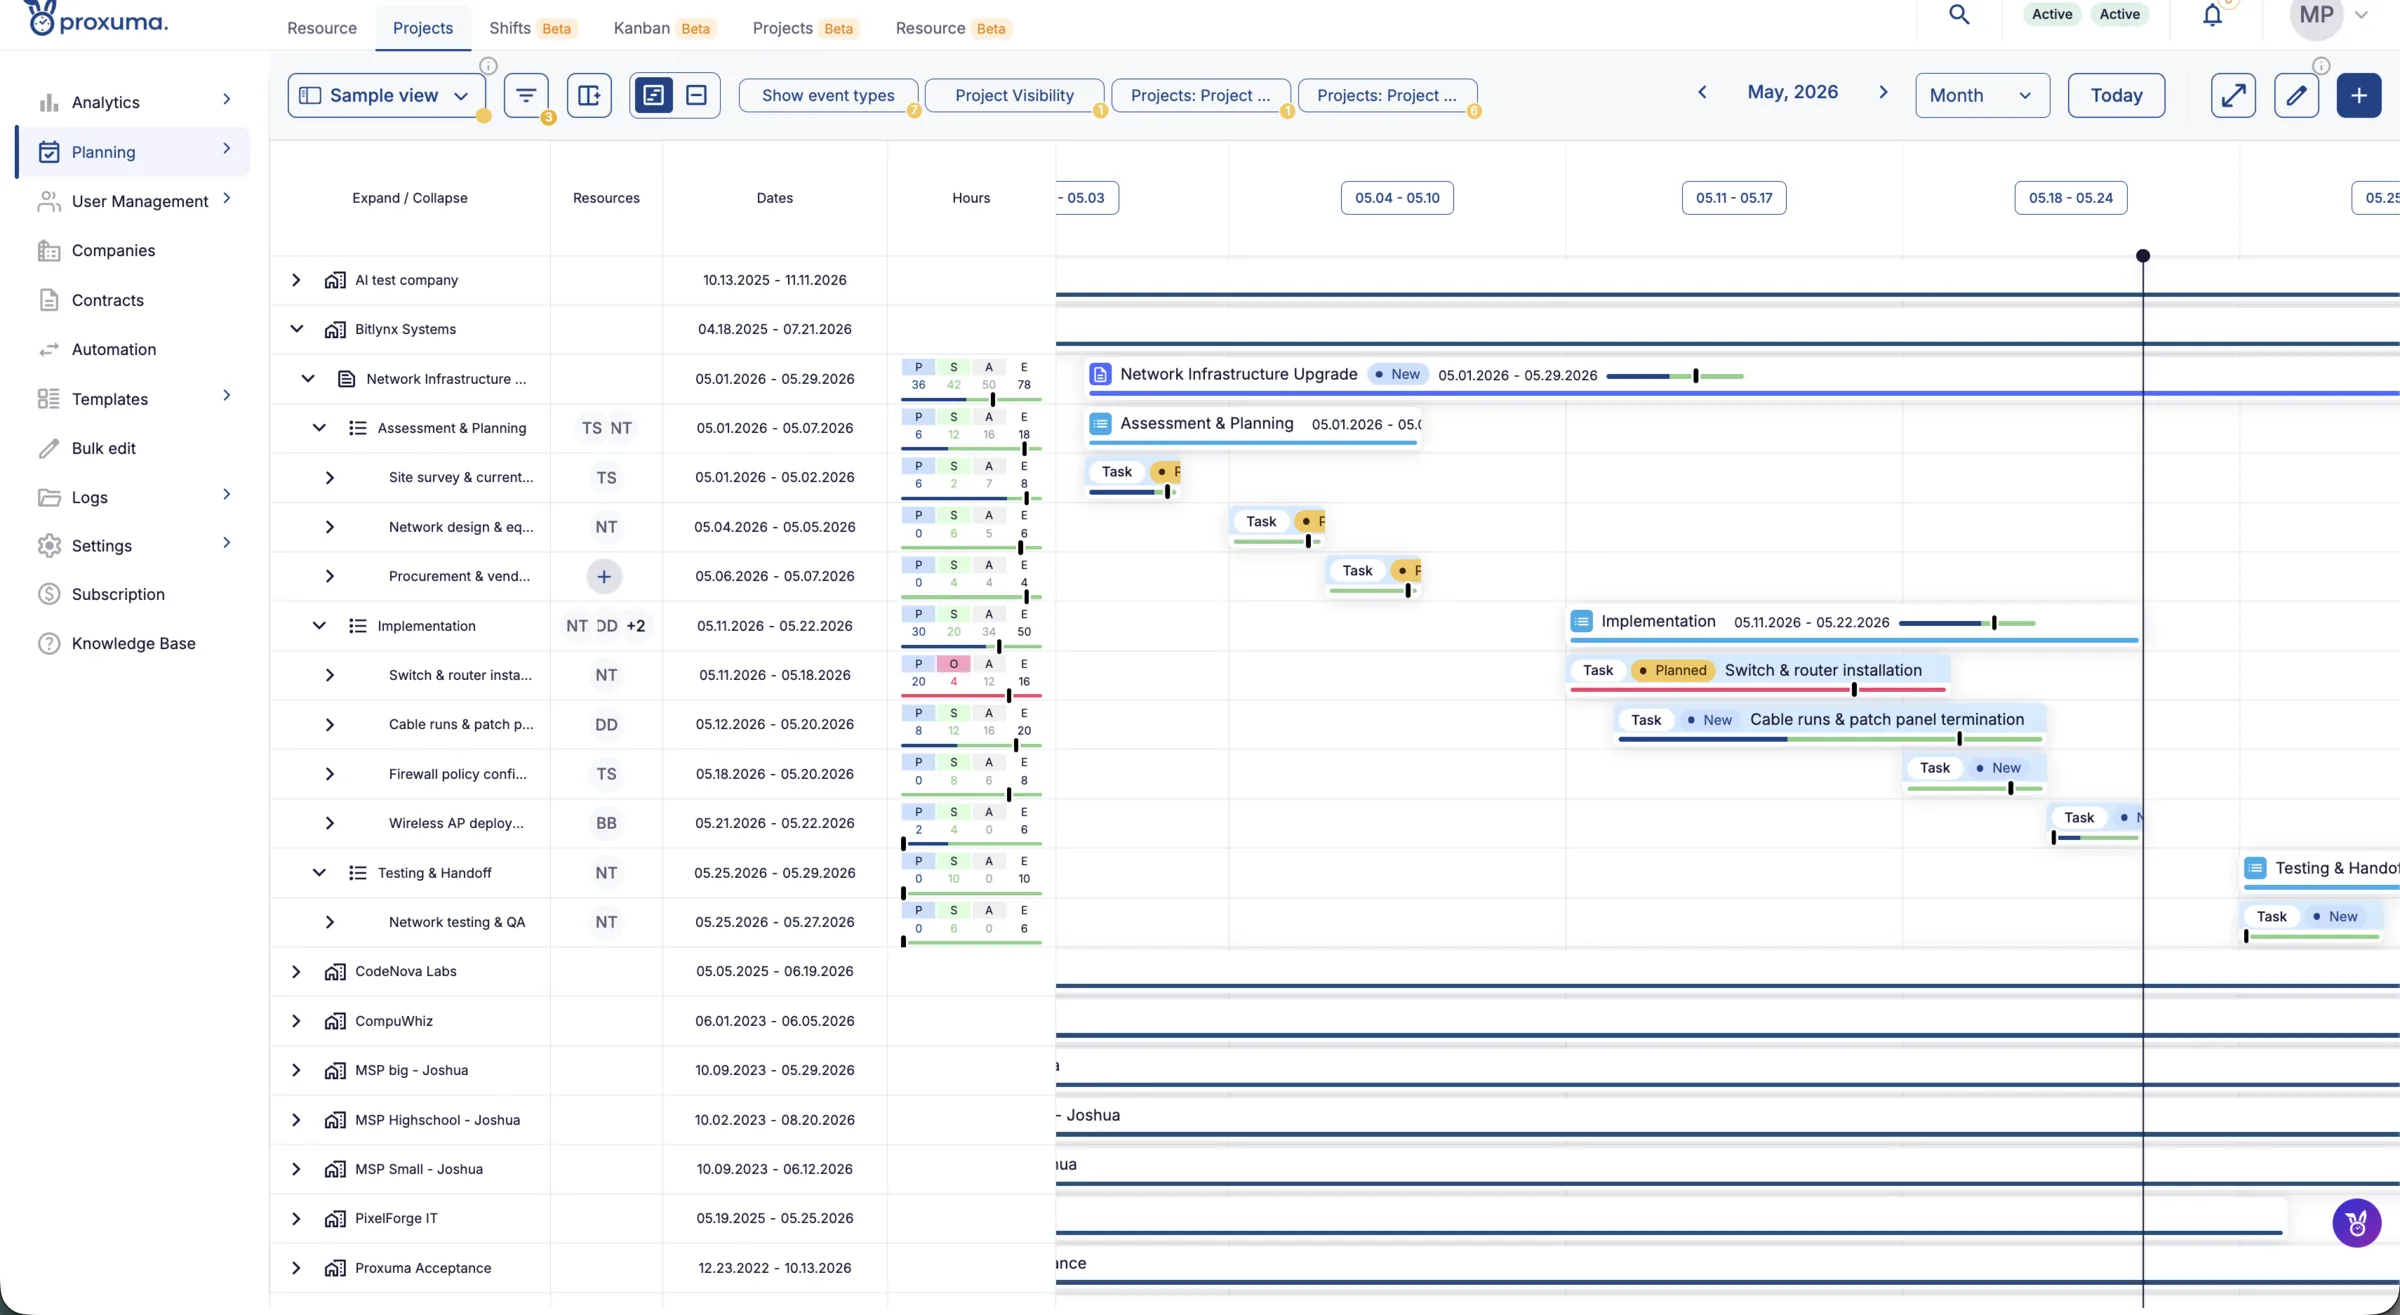Switch to compact row view icon
Screen dimensions: 2400x1315
(x=697, y=95)
